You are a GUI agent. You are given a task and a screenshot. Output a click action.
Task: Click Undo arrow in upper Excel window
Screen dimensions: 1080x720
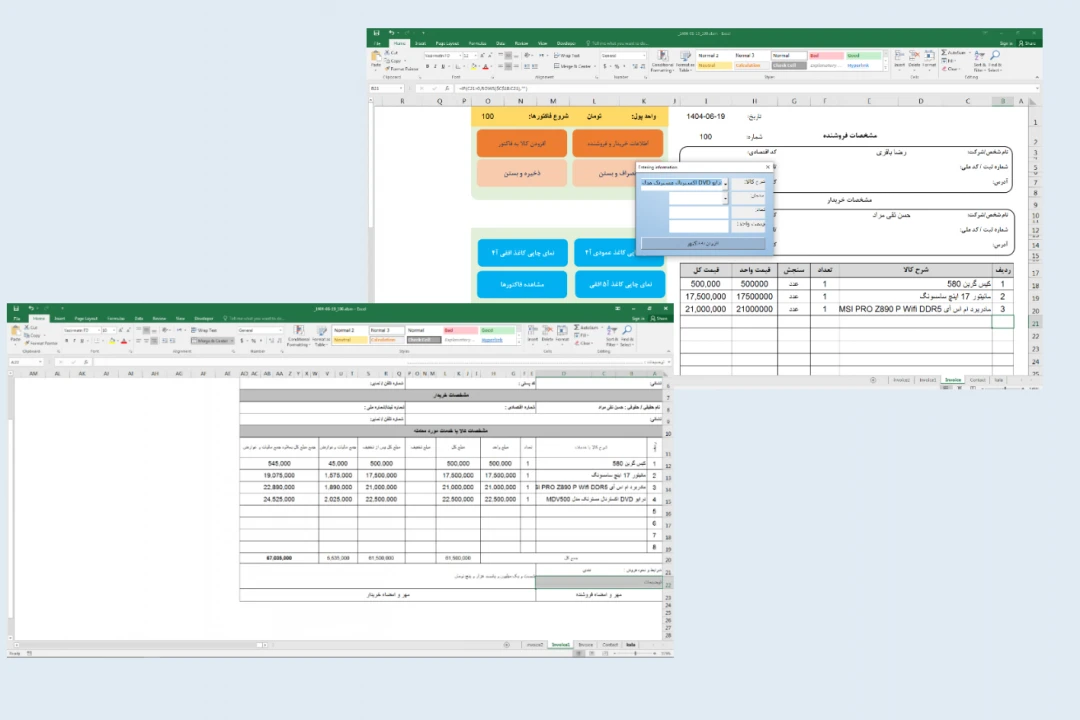pyautogui.click(x=391, y=32)
